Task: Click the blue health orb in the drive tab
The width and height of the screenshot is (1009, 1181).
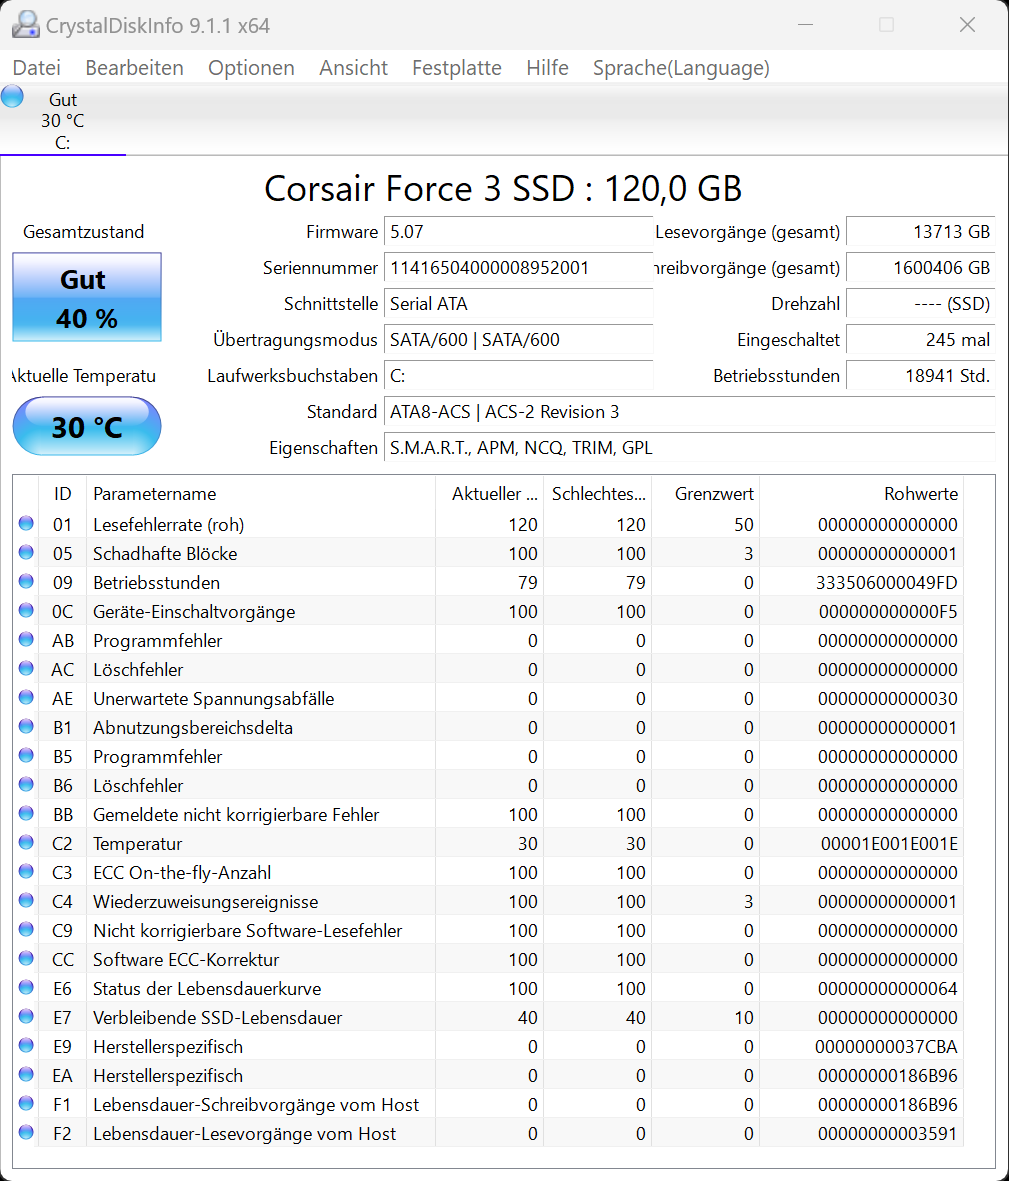Action: pyautogui.click(x=12, y=96)
